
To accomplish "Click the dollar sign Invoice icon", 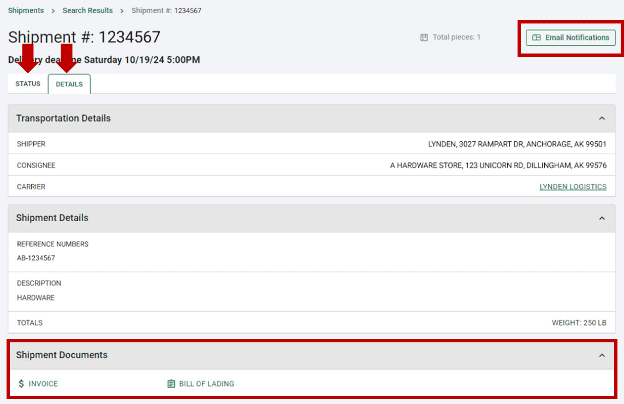I will (x=21, y=383).
